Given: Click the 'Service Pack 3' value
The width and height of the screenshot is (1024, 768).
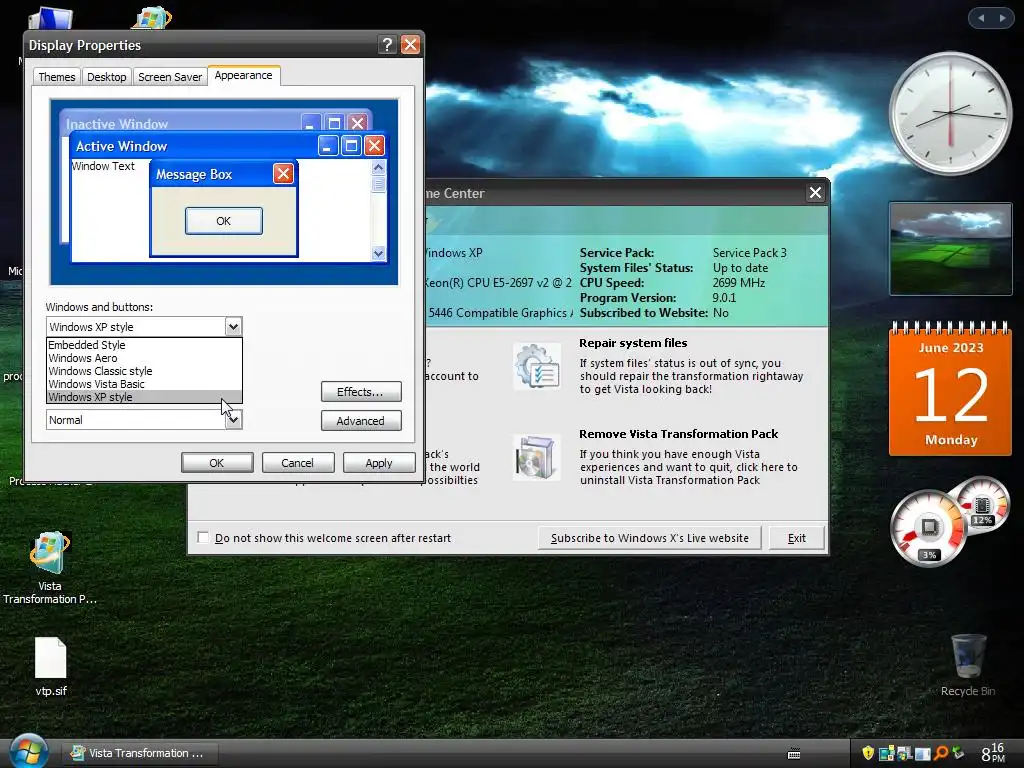Looking at the screenshot, I should pyautogui.click(x=750, y=253).
